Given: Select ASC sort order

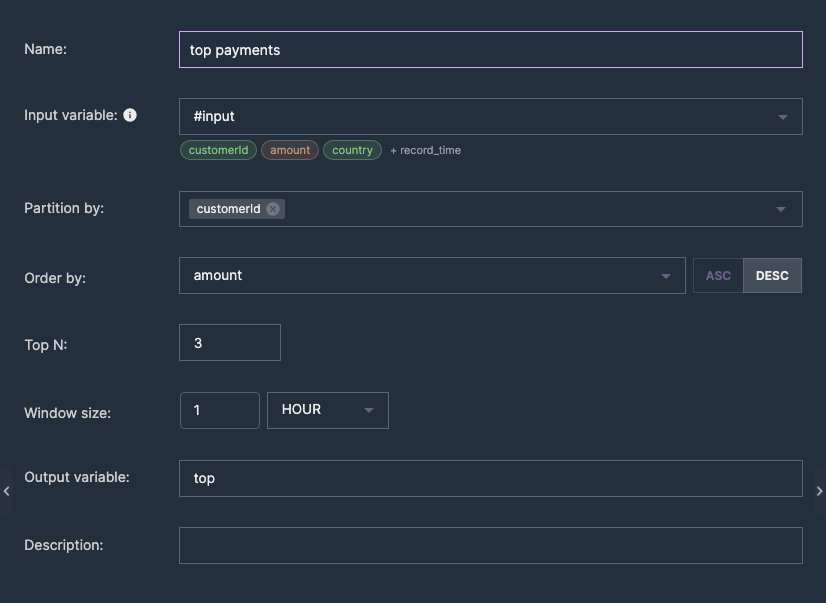Looking at the screenshot, I should [x=718, y=275].
